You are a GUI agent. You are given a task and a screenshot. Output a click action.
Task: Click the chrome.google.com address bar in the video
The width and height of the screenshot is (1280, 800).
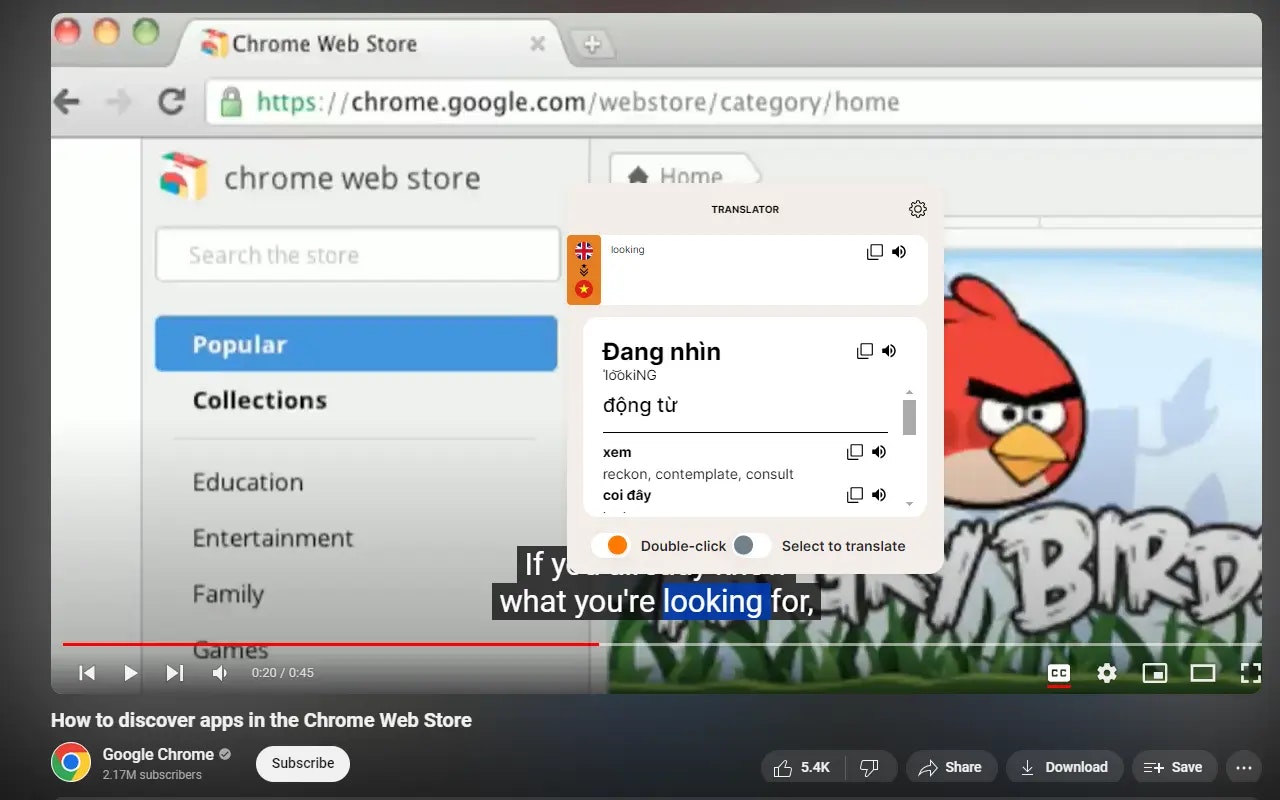tap(733, 102)
